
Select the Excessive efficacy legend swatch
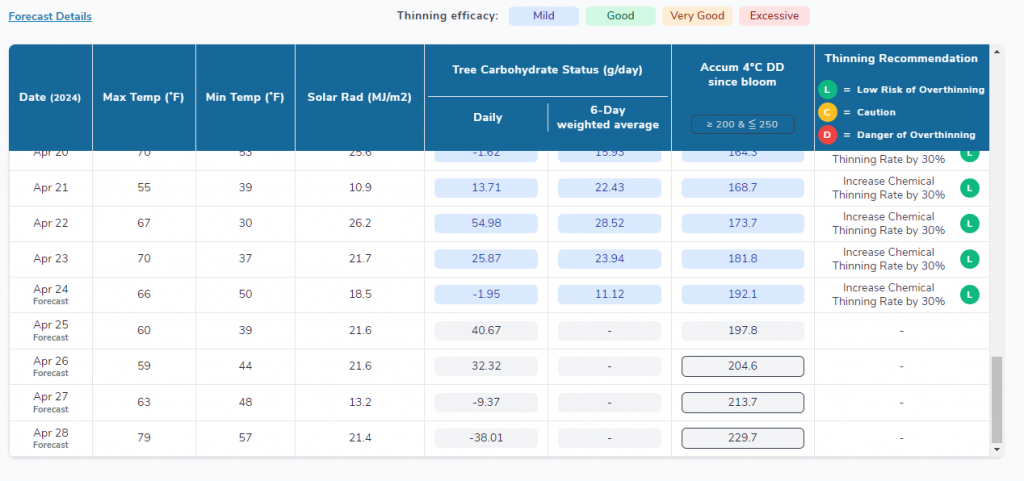774,16
